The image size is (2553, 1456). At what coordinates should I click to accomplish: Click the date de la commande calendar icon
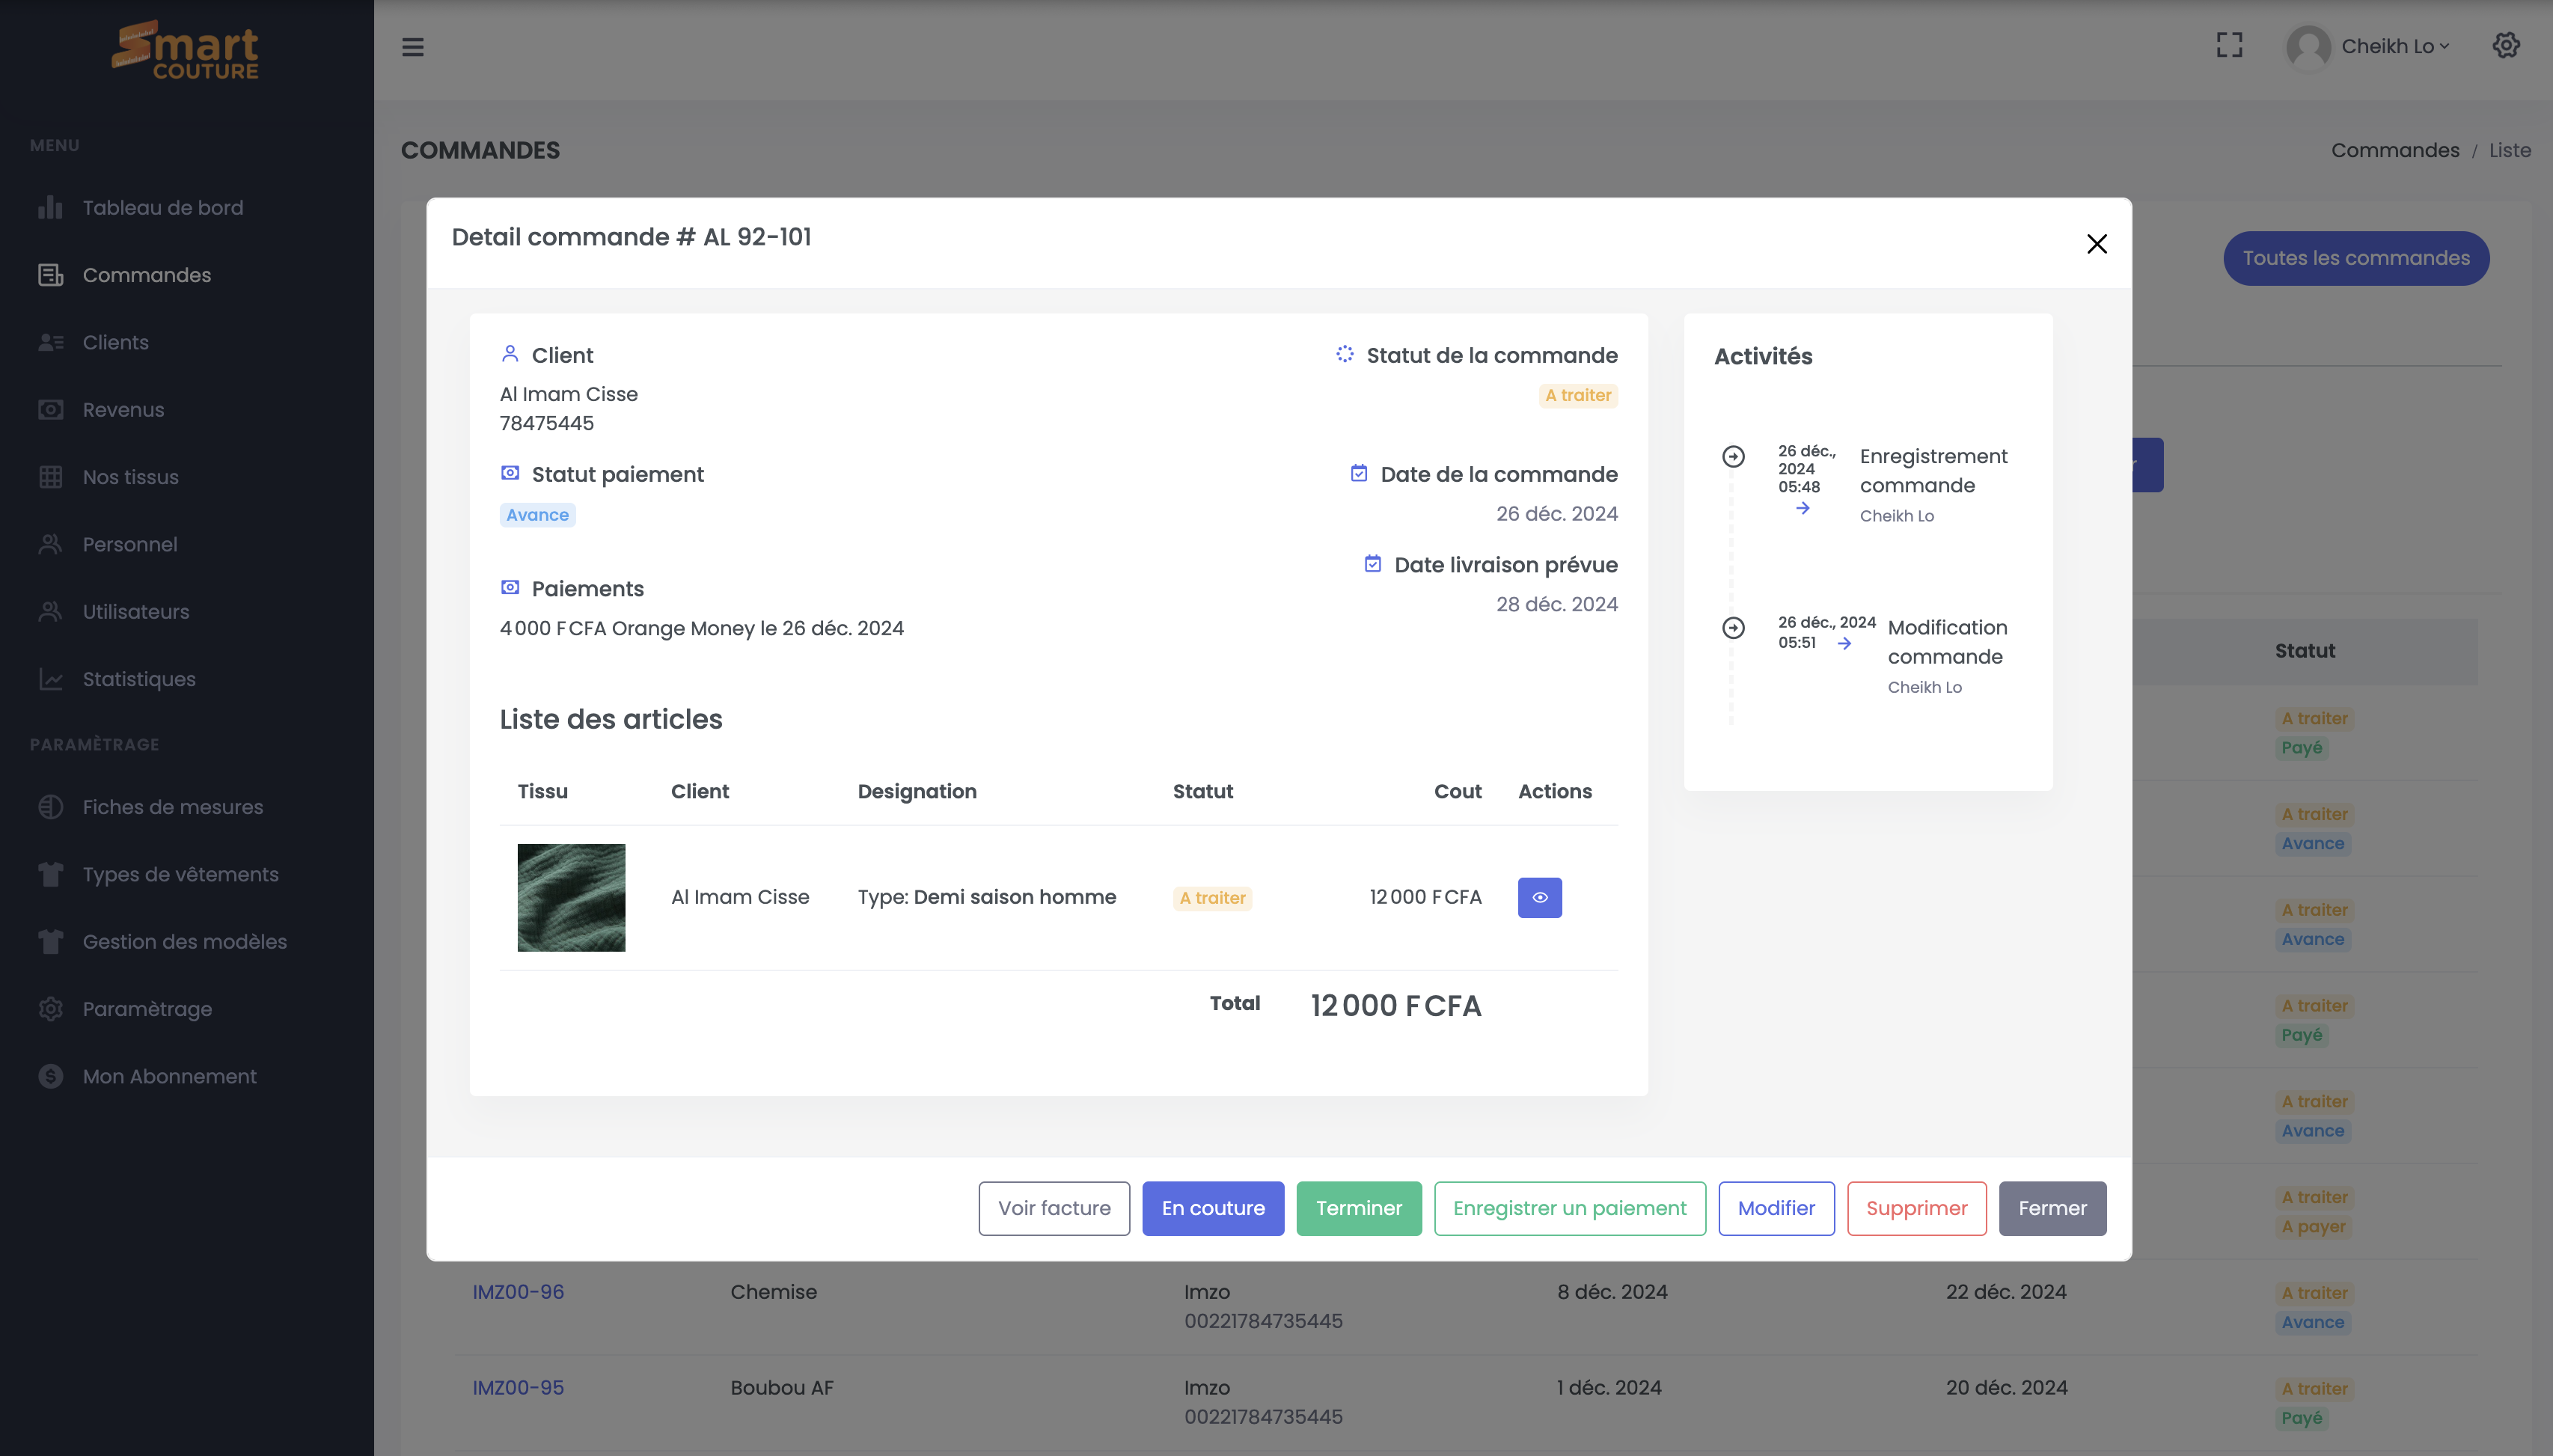[x=1357, y=474]
